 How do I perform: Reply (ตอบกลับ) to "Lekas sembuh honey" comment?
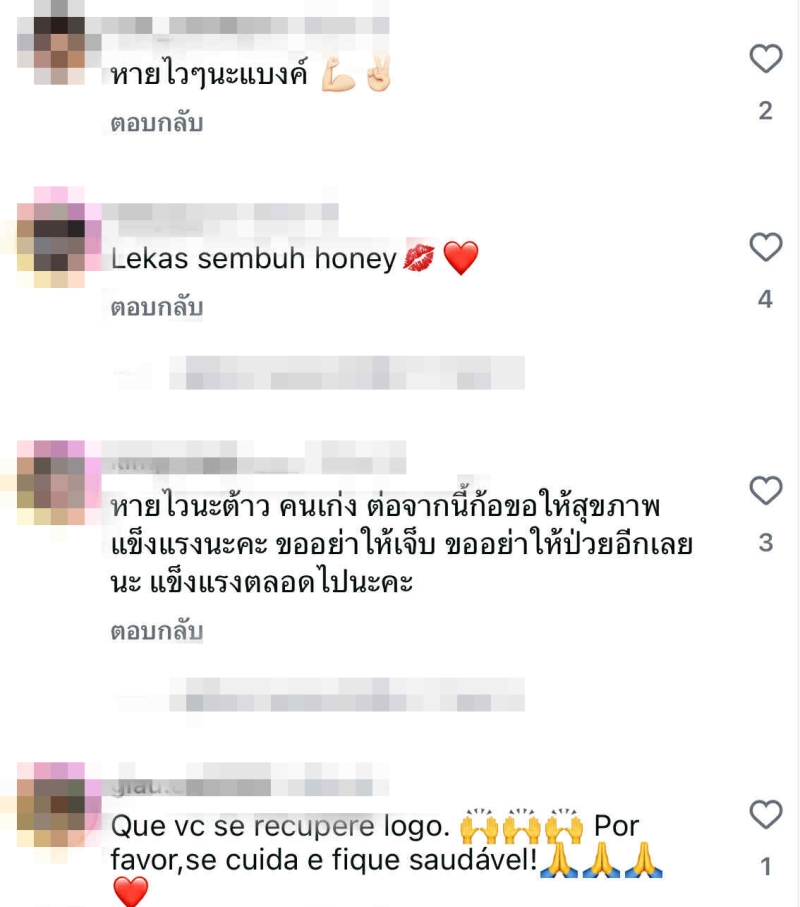[157, 307]
